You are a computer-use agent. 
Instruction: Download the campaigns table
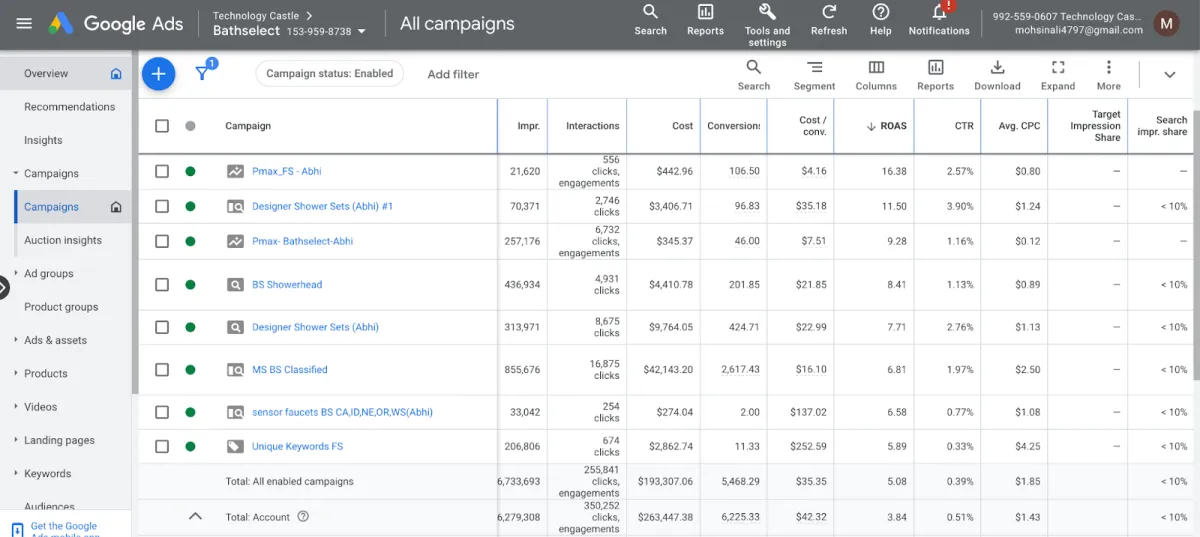tap(997, 68)
